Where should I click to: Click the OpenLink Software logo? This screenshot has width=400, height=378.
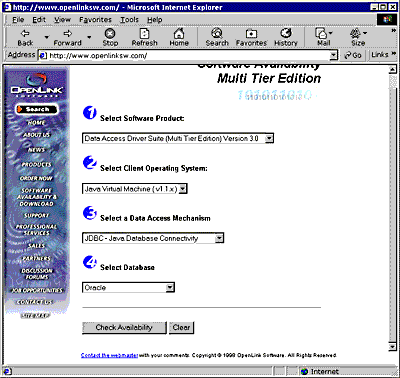[x=36, y=85]
